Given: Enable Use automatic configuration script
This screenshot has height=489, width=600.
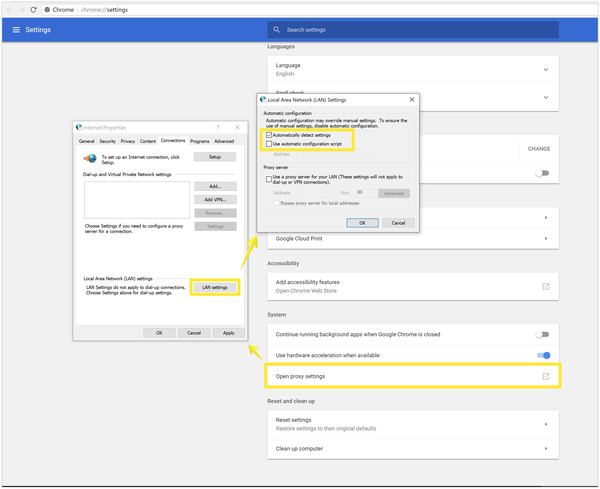Looking at the screenshot, I should pos(269,144).
